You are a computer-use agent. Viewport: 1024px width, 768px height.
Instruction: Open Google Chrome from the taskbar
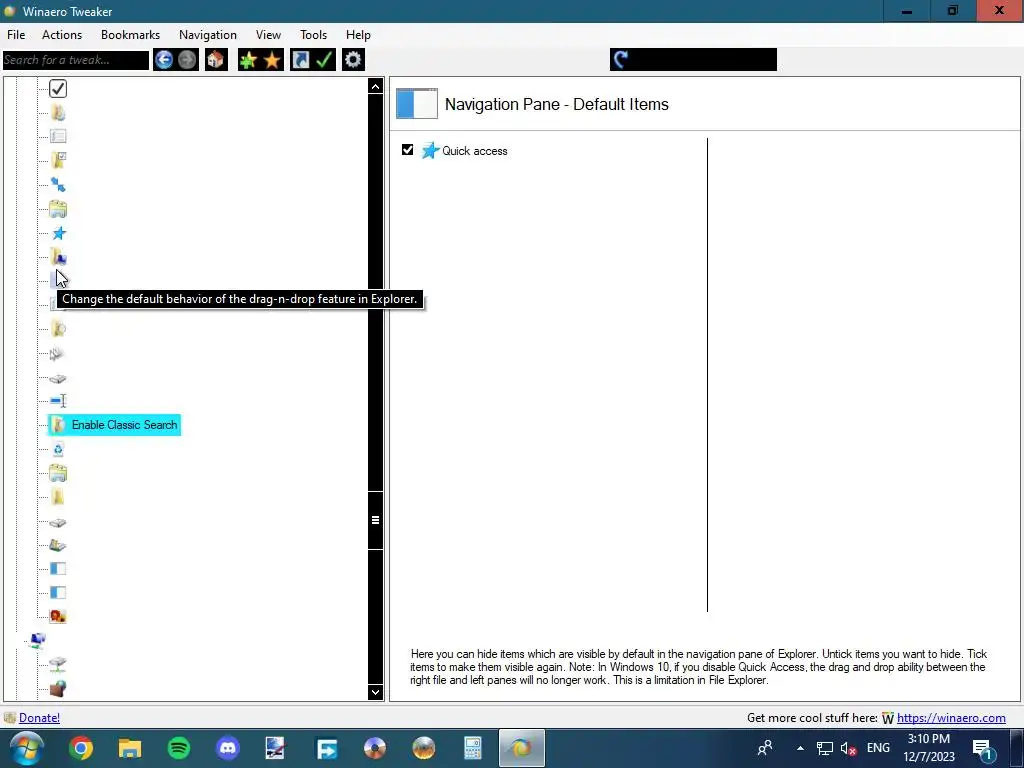81,748
